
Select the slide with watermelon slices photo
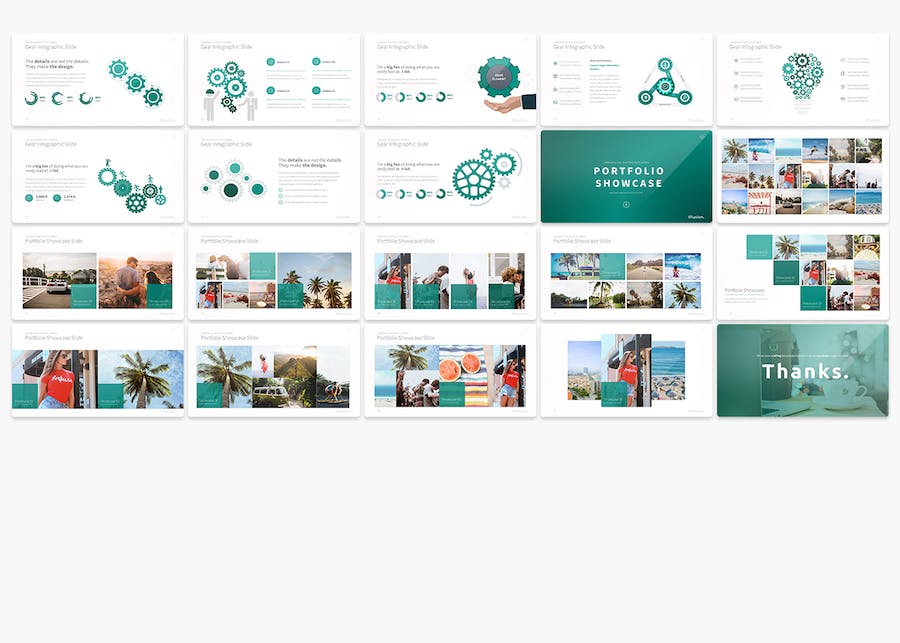click(450, 377)
